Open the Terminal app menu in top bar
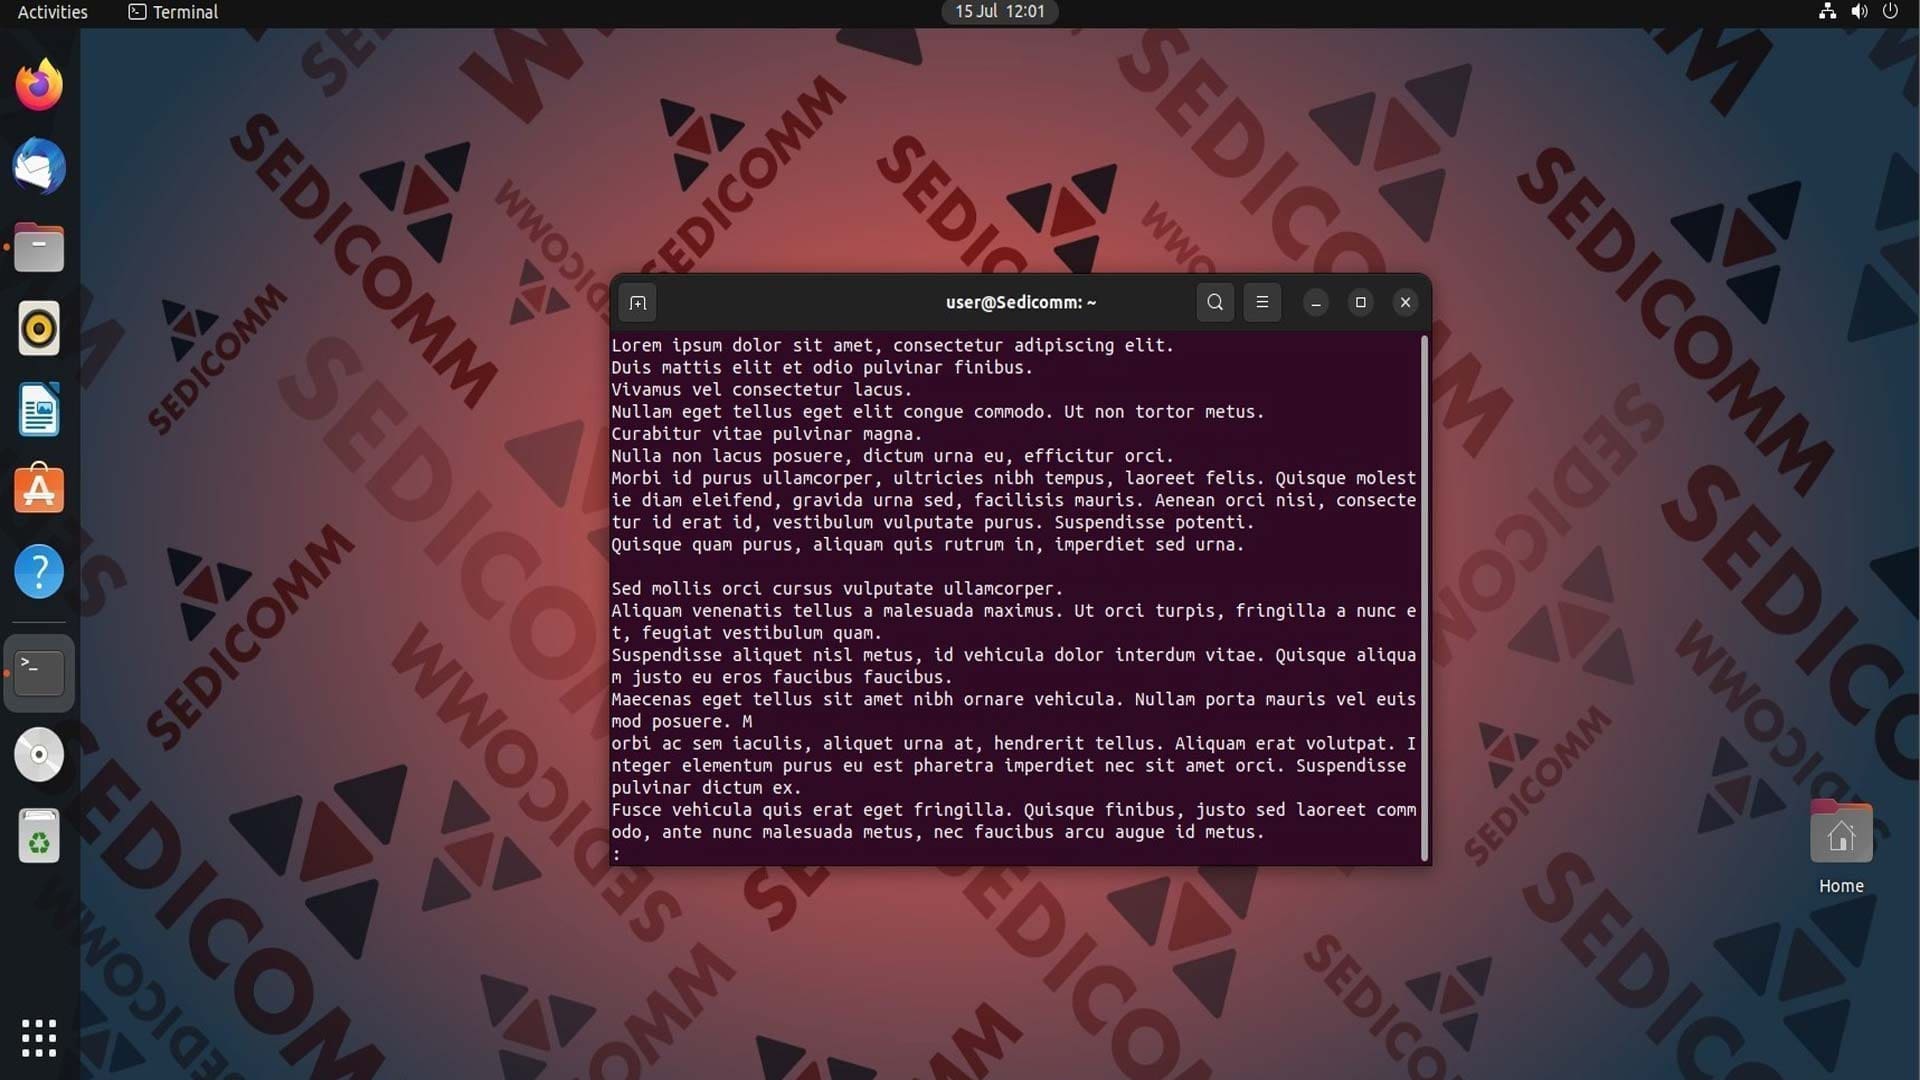 (173, 12)
